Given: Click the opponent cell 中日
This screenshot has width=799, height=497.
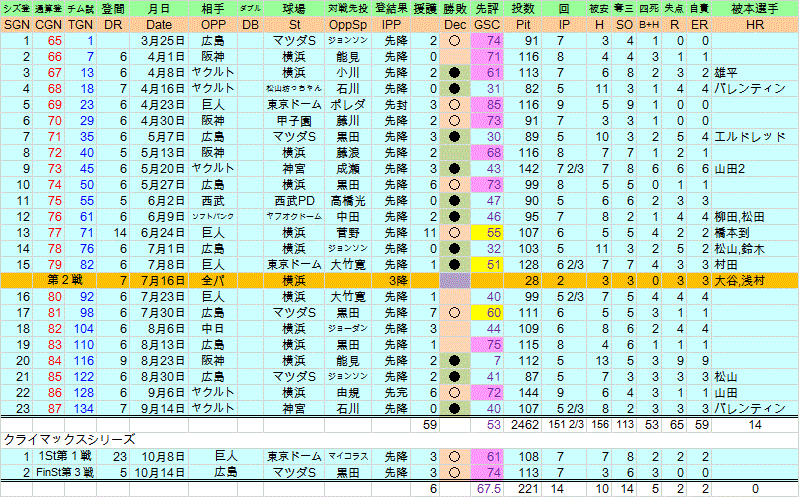Looking at the screenshot, I should pos(213,329).
